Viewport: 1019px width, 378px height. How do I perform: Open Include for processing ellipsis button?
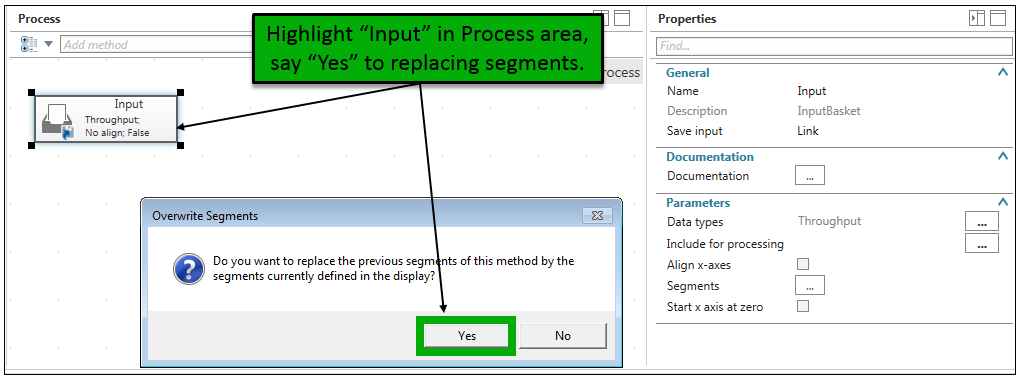pyautogui.click(x=982, y=244)
